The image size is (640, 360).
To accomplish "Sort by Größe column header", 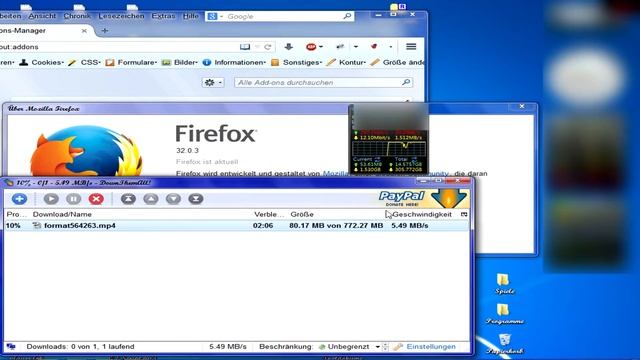I will [302, 214].
